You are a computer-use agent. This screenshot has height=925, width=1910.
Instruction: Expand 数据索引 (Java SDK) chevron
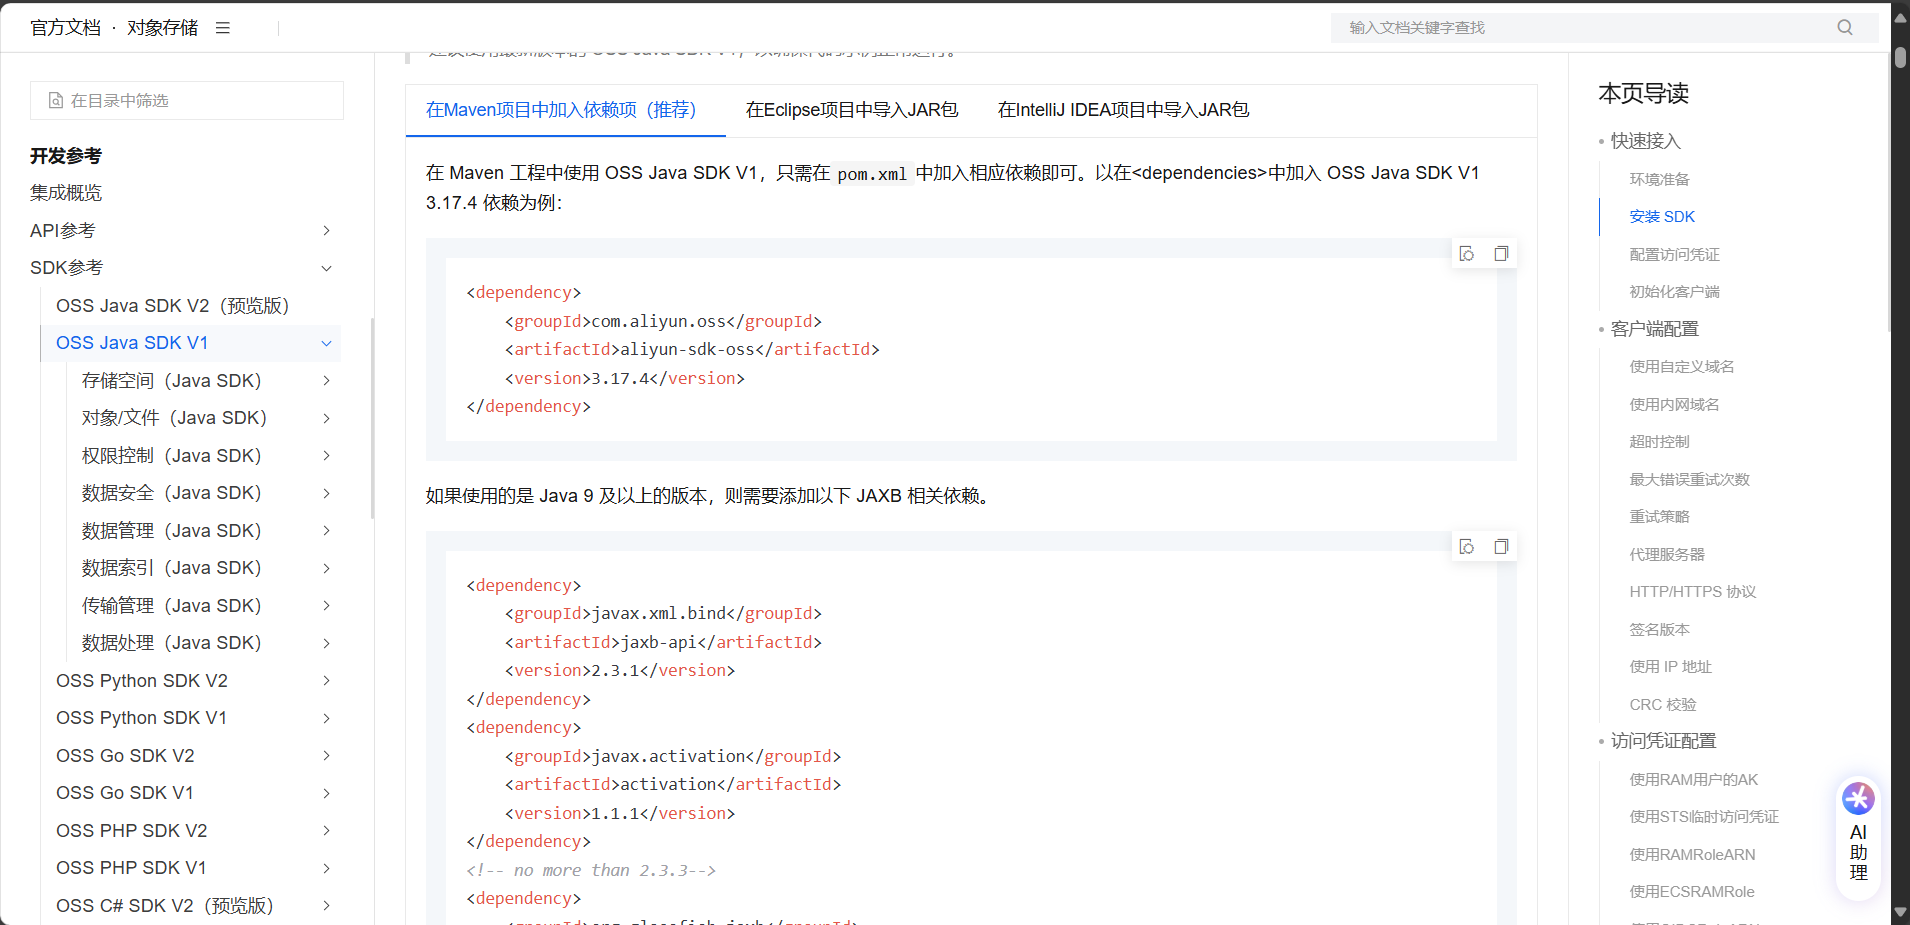[x=326, y=568]
